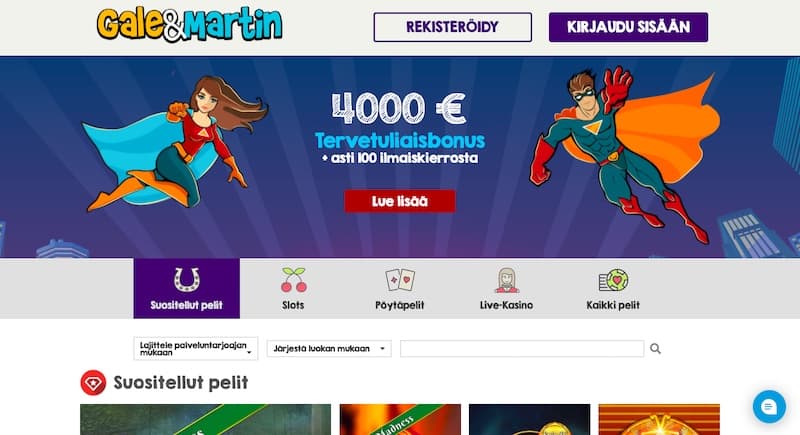Click the poker chip Kaikki pelit icon
Screen dimensions: 800x435
[x=613, y=280]
